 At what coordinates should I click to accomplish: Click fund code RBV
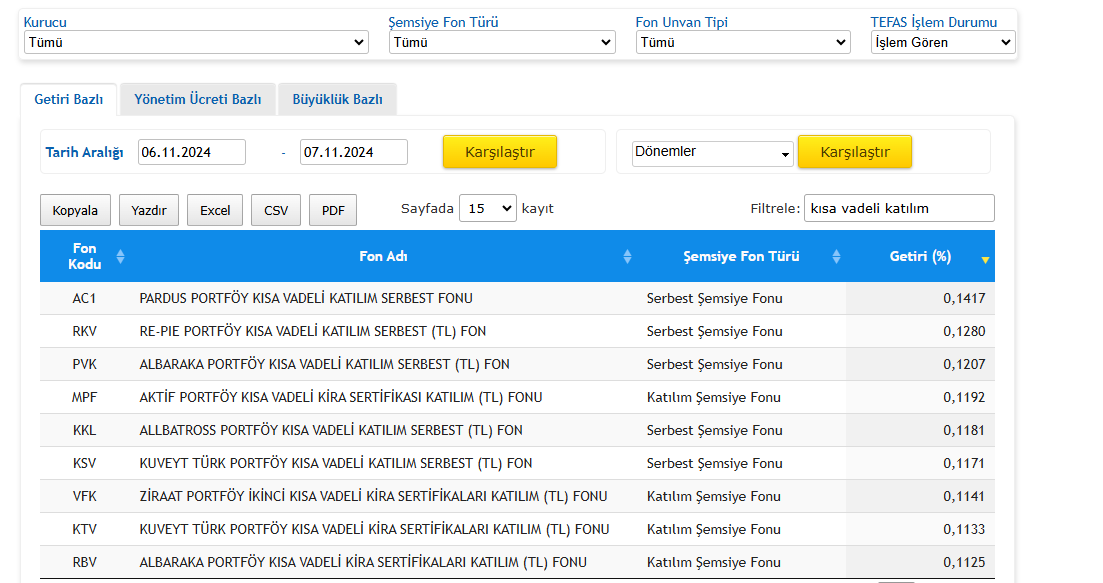pyautogui.click(x=84, y=563)
